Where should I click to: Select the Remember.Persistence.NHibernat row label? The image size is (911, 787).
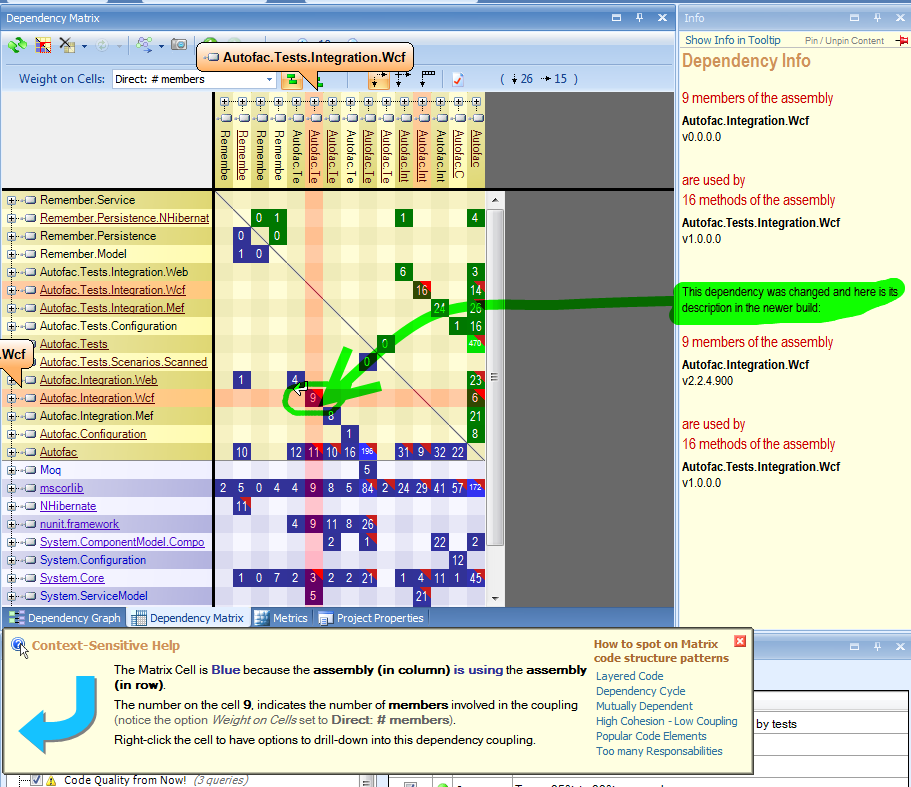124,218
